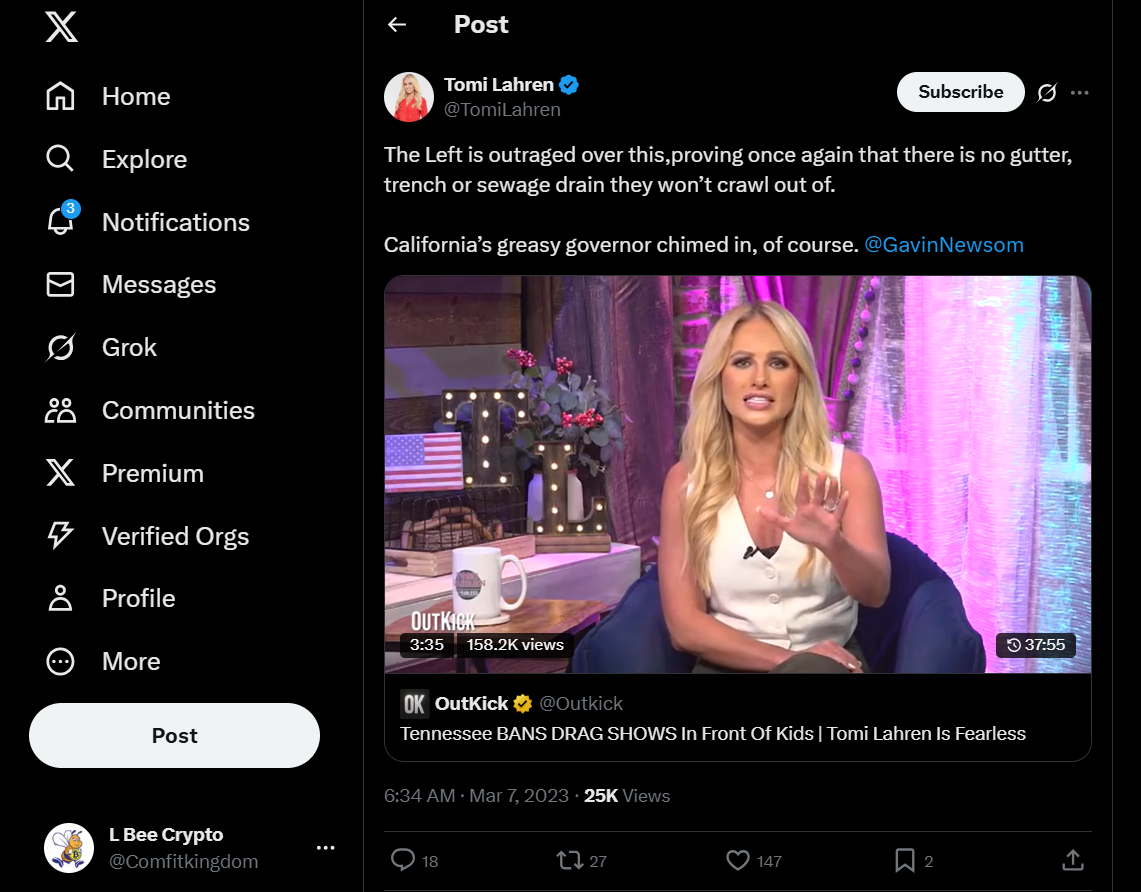Screen dimensions: 1141x892
Task: Bookmark this post
Action: point(905,860)
